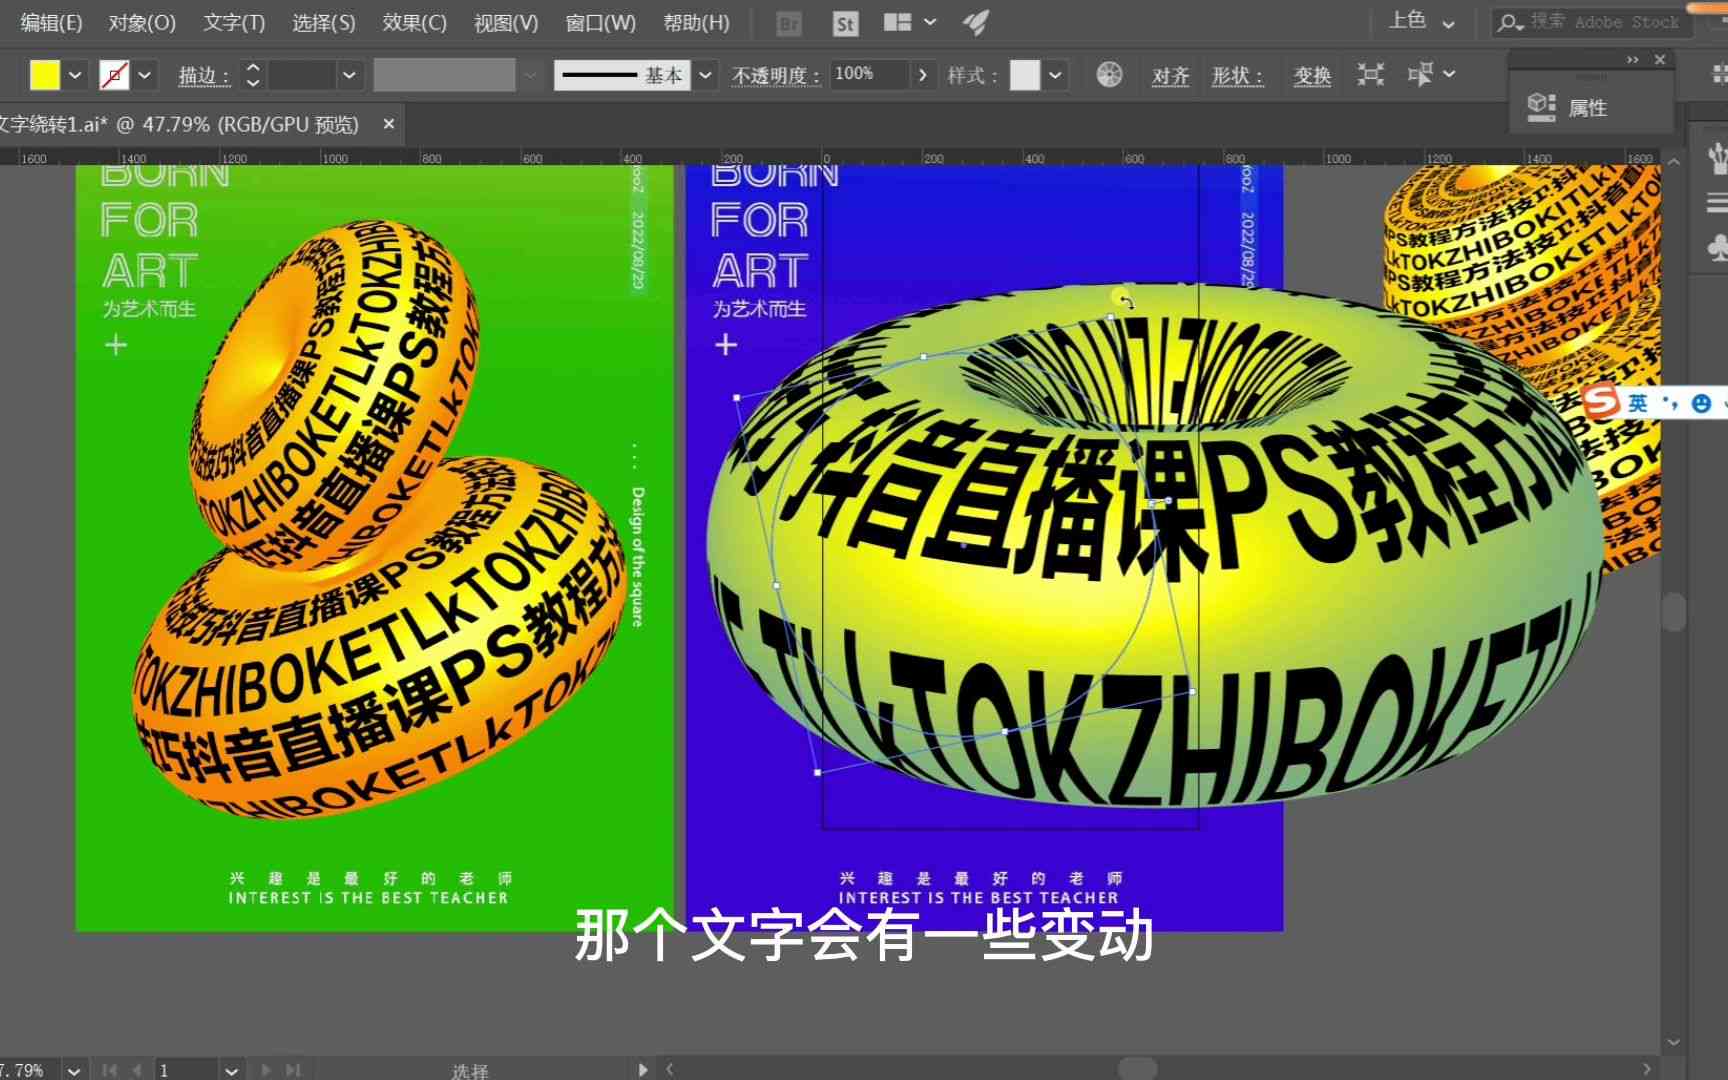Open the 效果(C) menu
The image size is (1728, 1080).
(x=414, y=22)
